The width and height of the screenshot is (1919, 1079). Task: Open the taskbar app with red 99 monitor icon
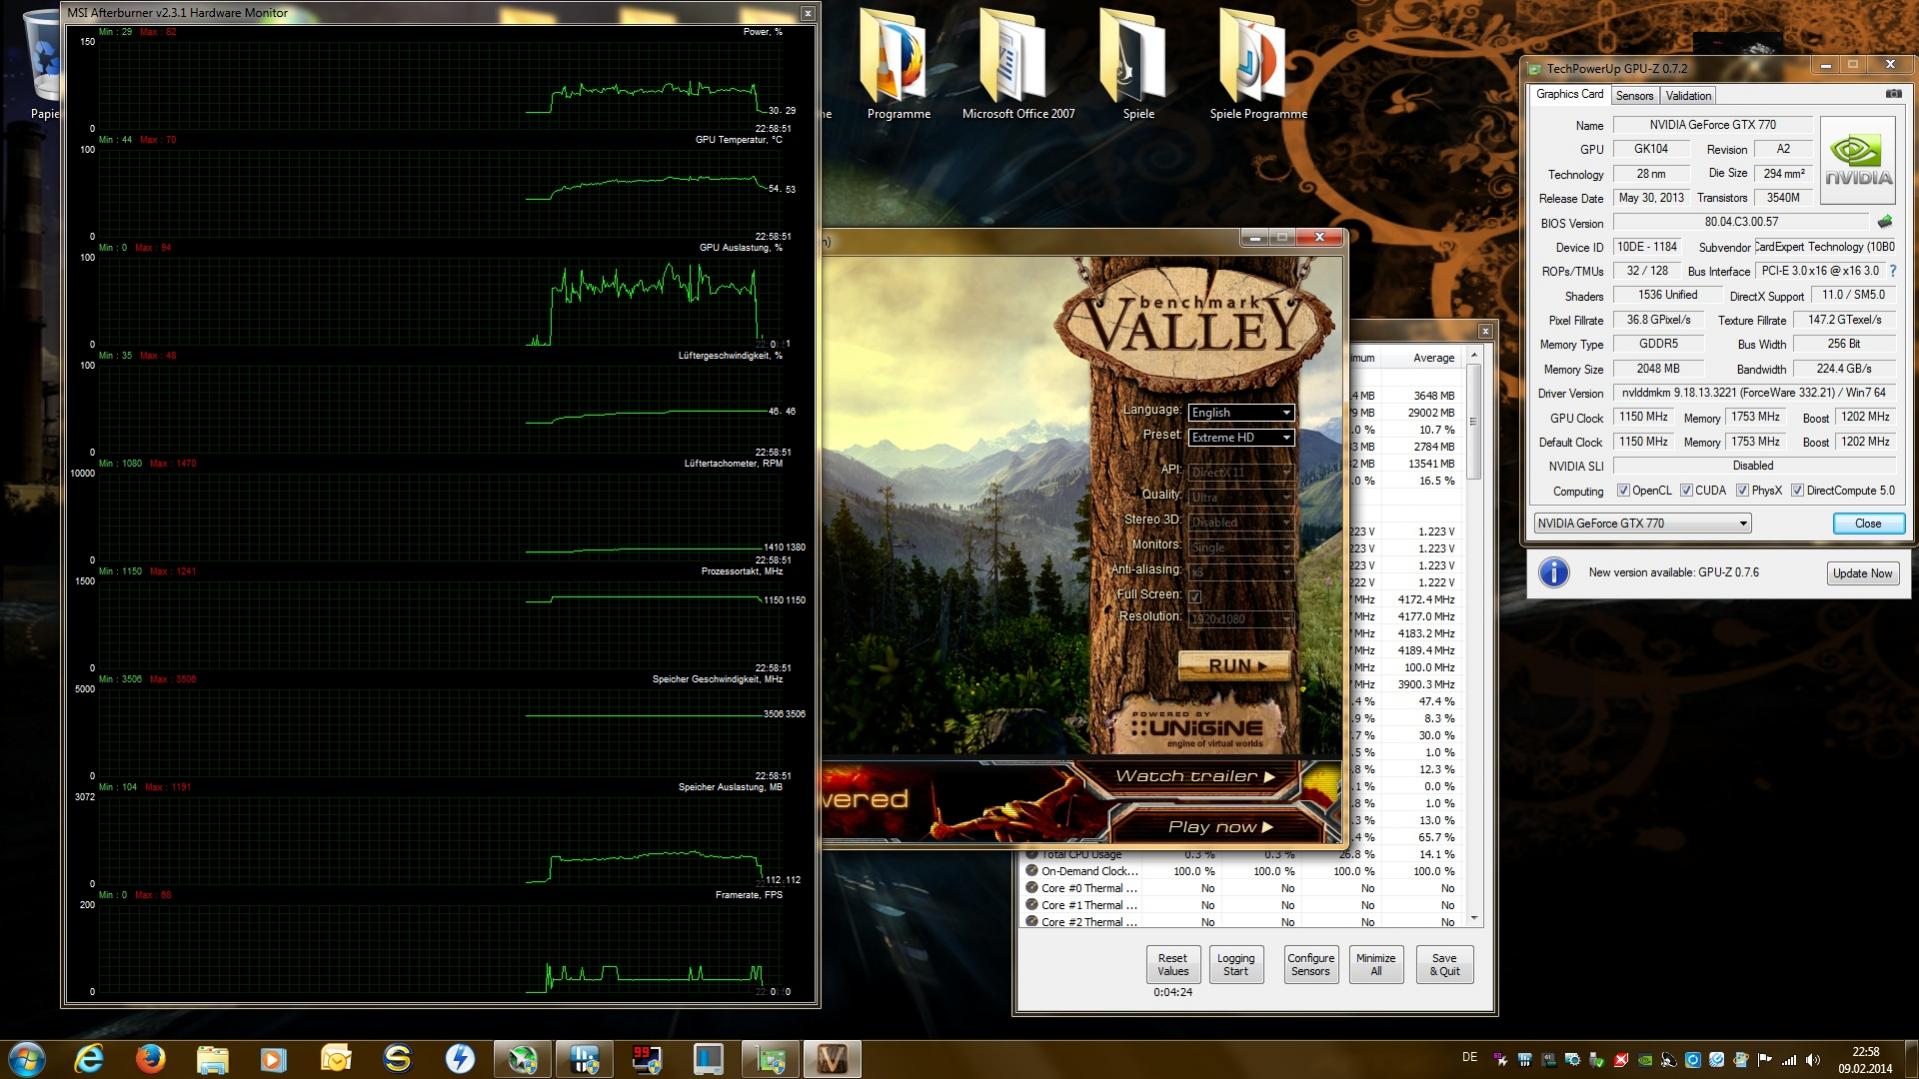(x=646, y=1058)
